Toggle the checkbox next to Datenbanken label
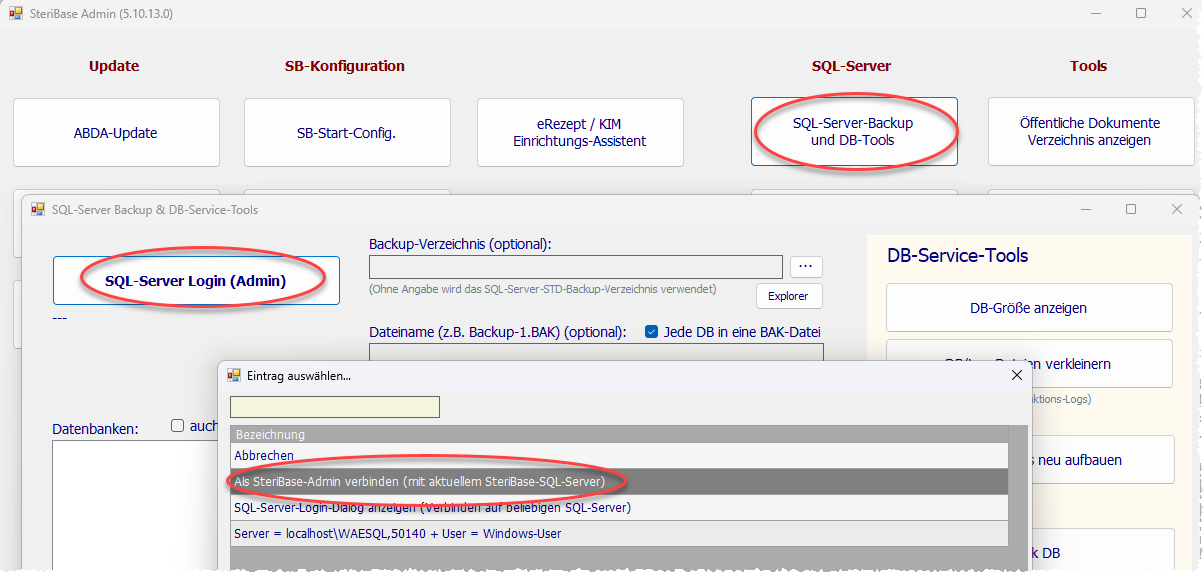This screenshot has width=1203, height=574. click(178, 426)
